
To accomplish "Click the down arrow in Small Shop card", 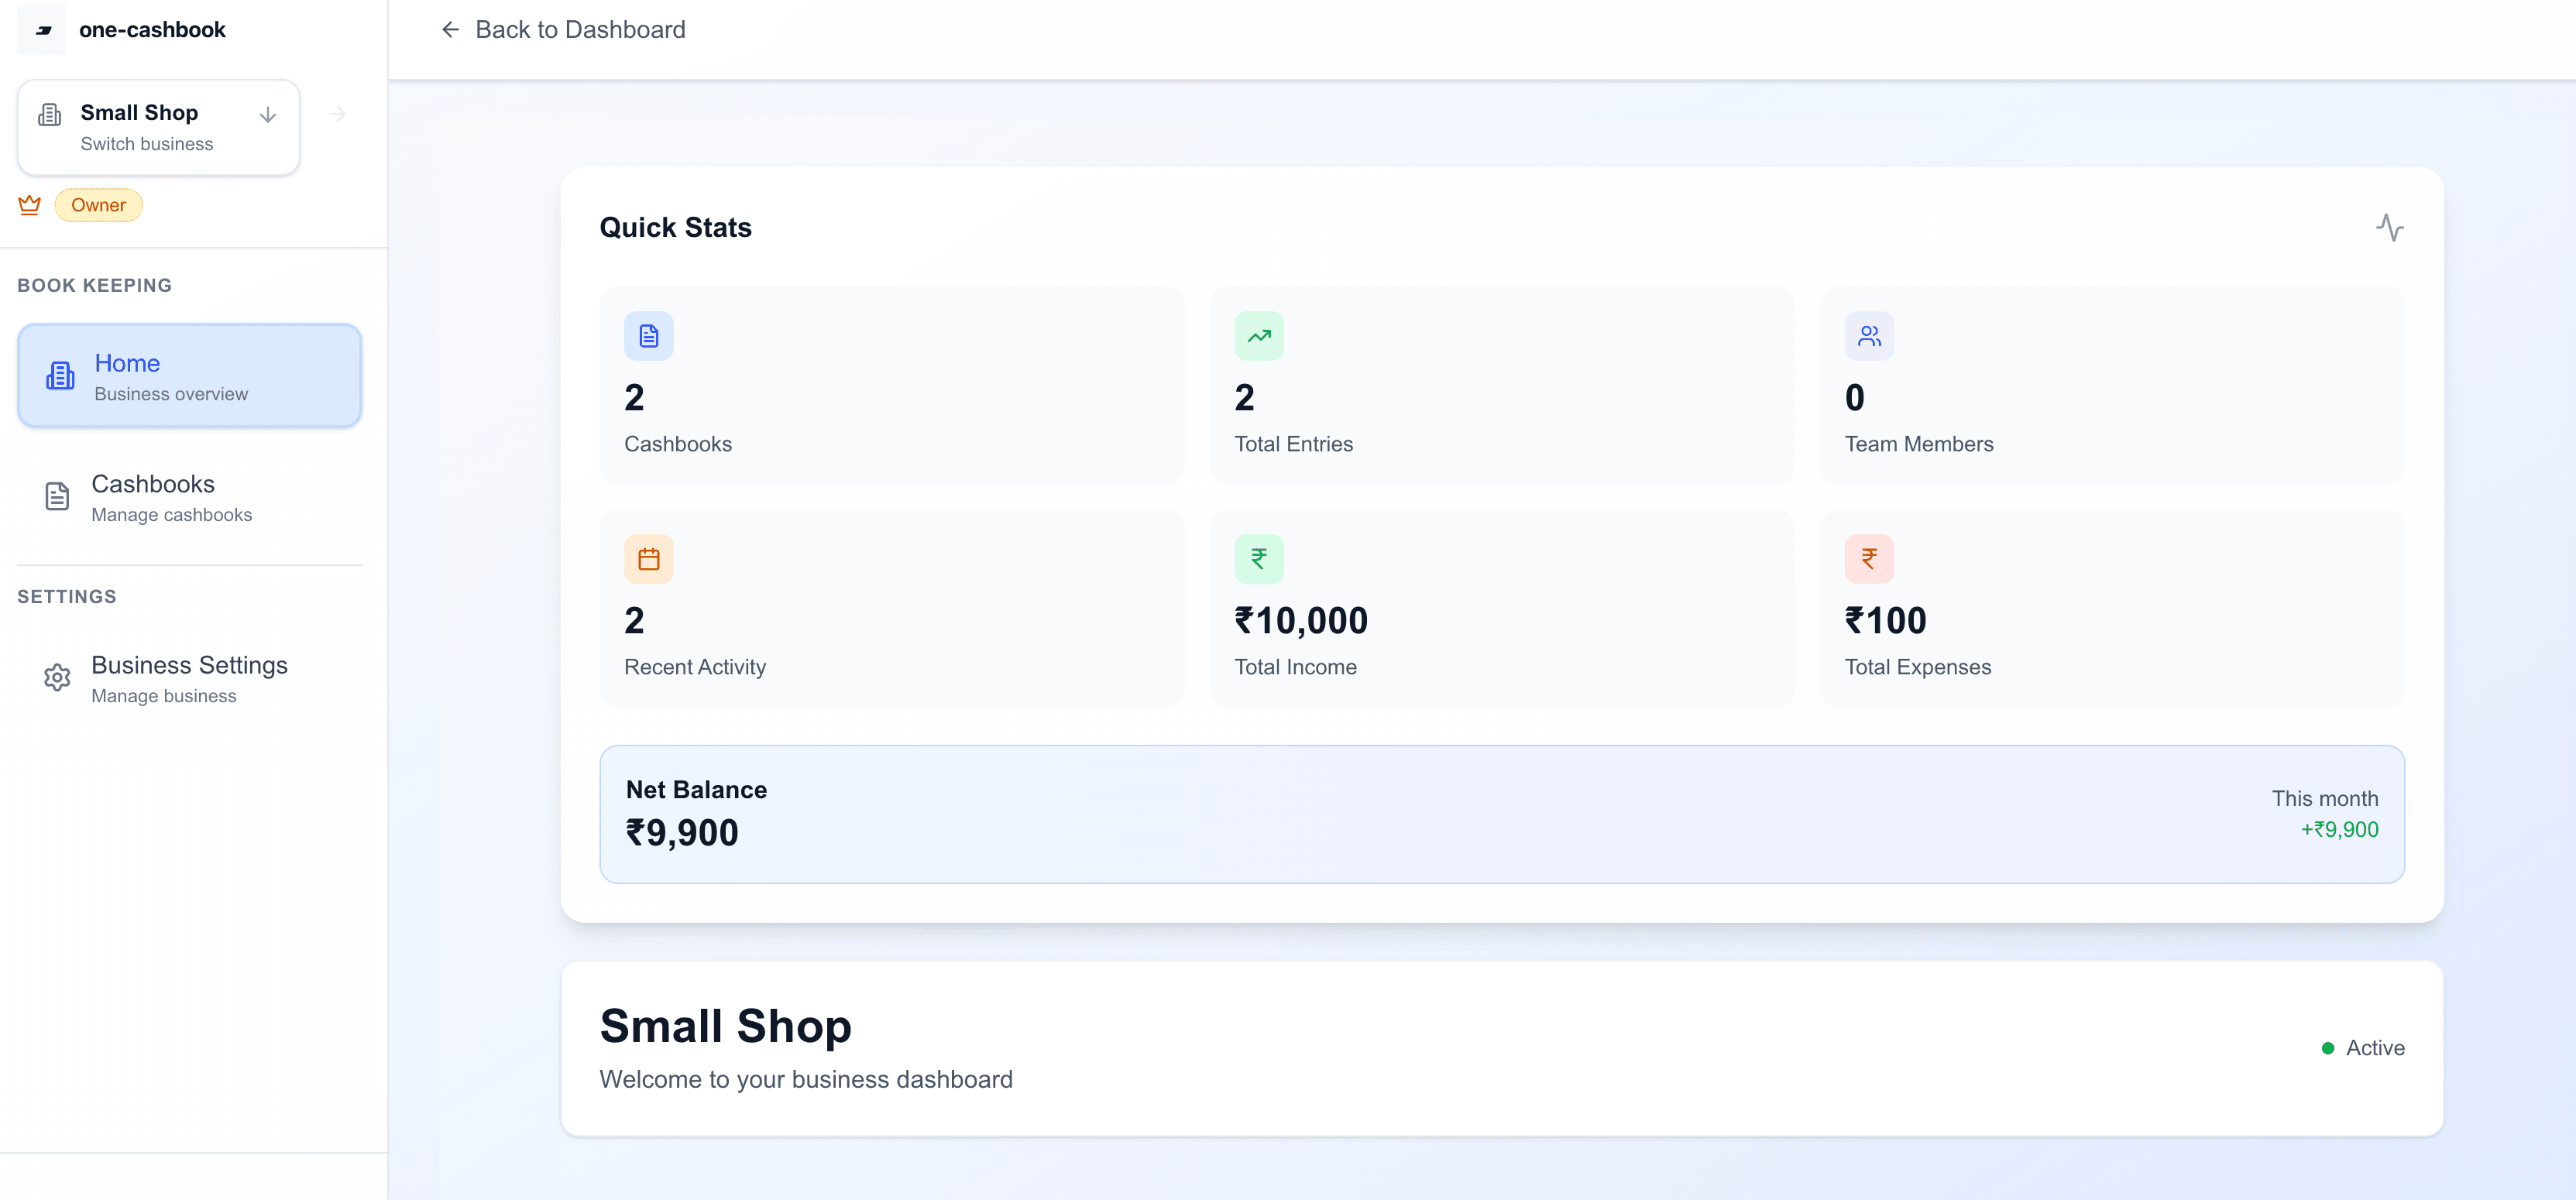I will (x=267, y=115).
